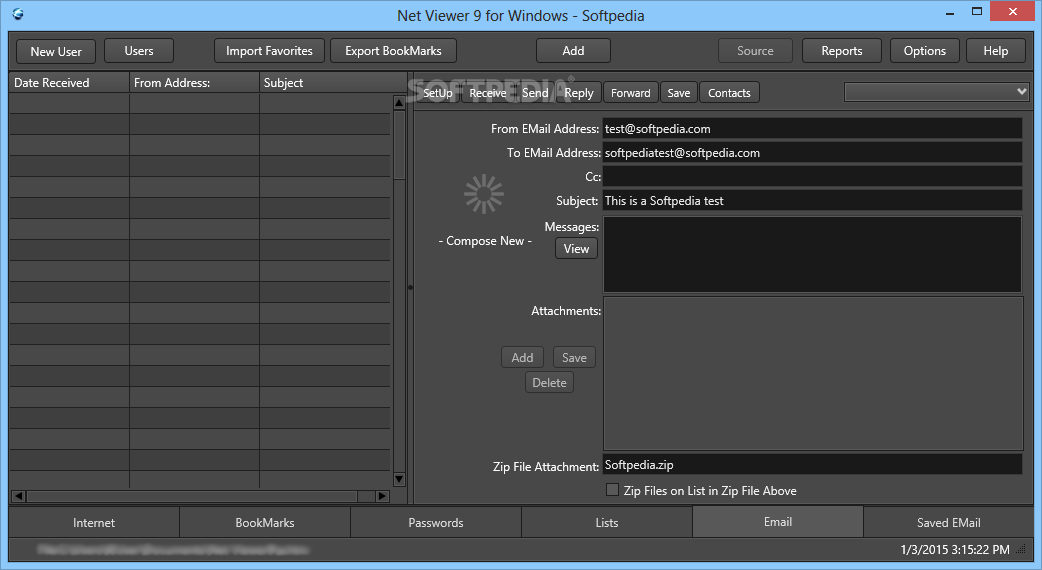This screenshot has width=1042, height=570.
Task: Maximize the Net Viewer window
Action: [977, 11]
